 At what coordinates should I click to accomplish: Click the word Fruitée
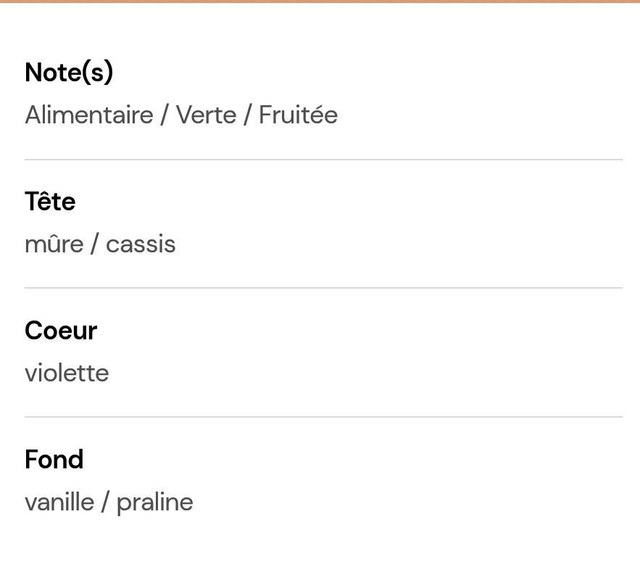pos(298,115)
